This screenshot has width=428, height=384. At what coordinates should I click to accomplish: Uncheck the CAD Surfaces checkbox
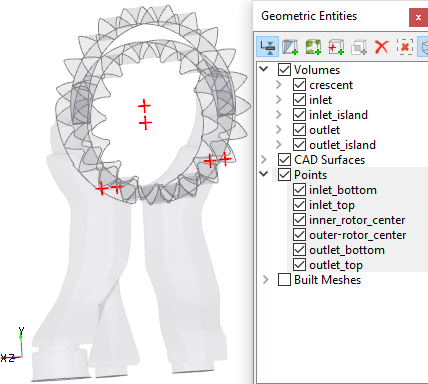(x=284, y=160)
